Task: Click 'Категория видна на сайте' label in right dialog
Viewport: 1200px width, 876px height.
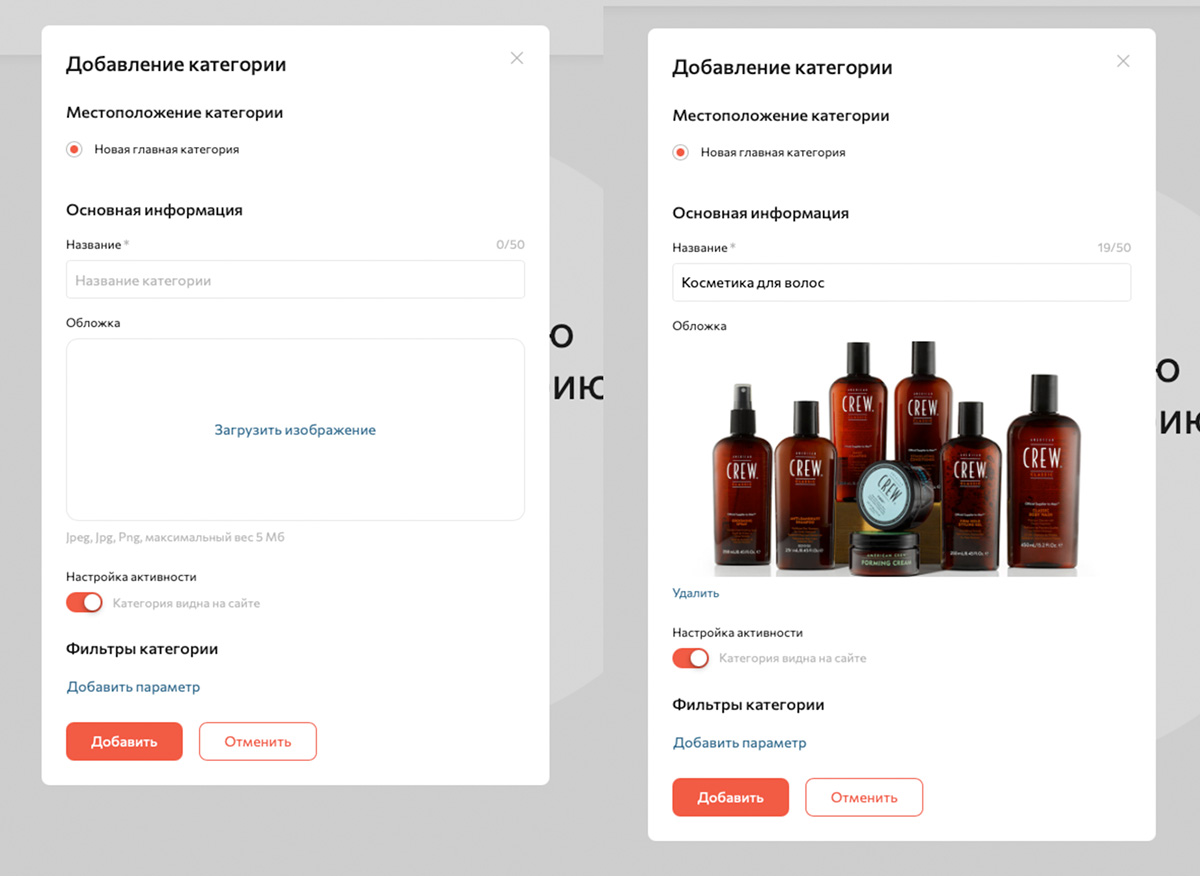Action: point(793,658)
